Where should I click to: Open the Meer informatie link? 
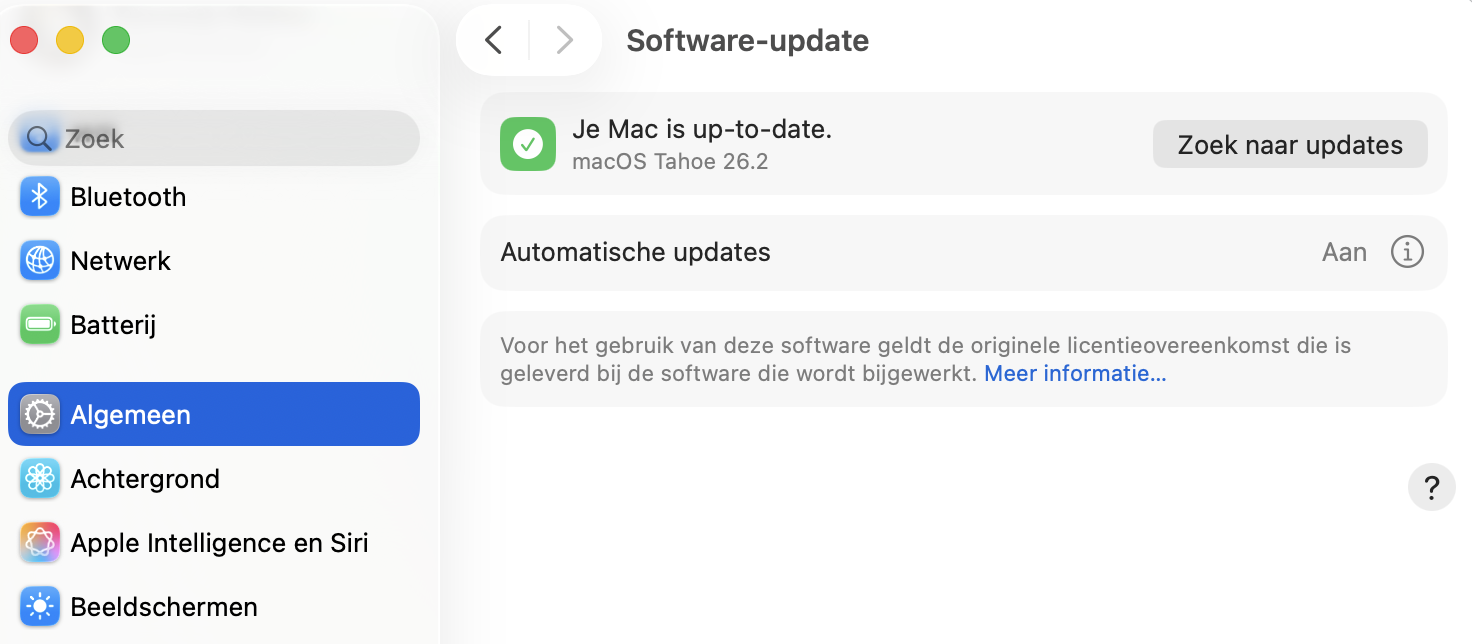click(x=1074, y=372)
